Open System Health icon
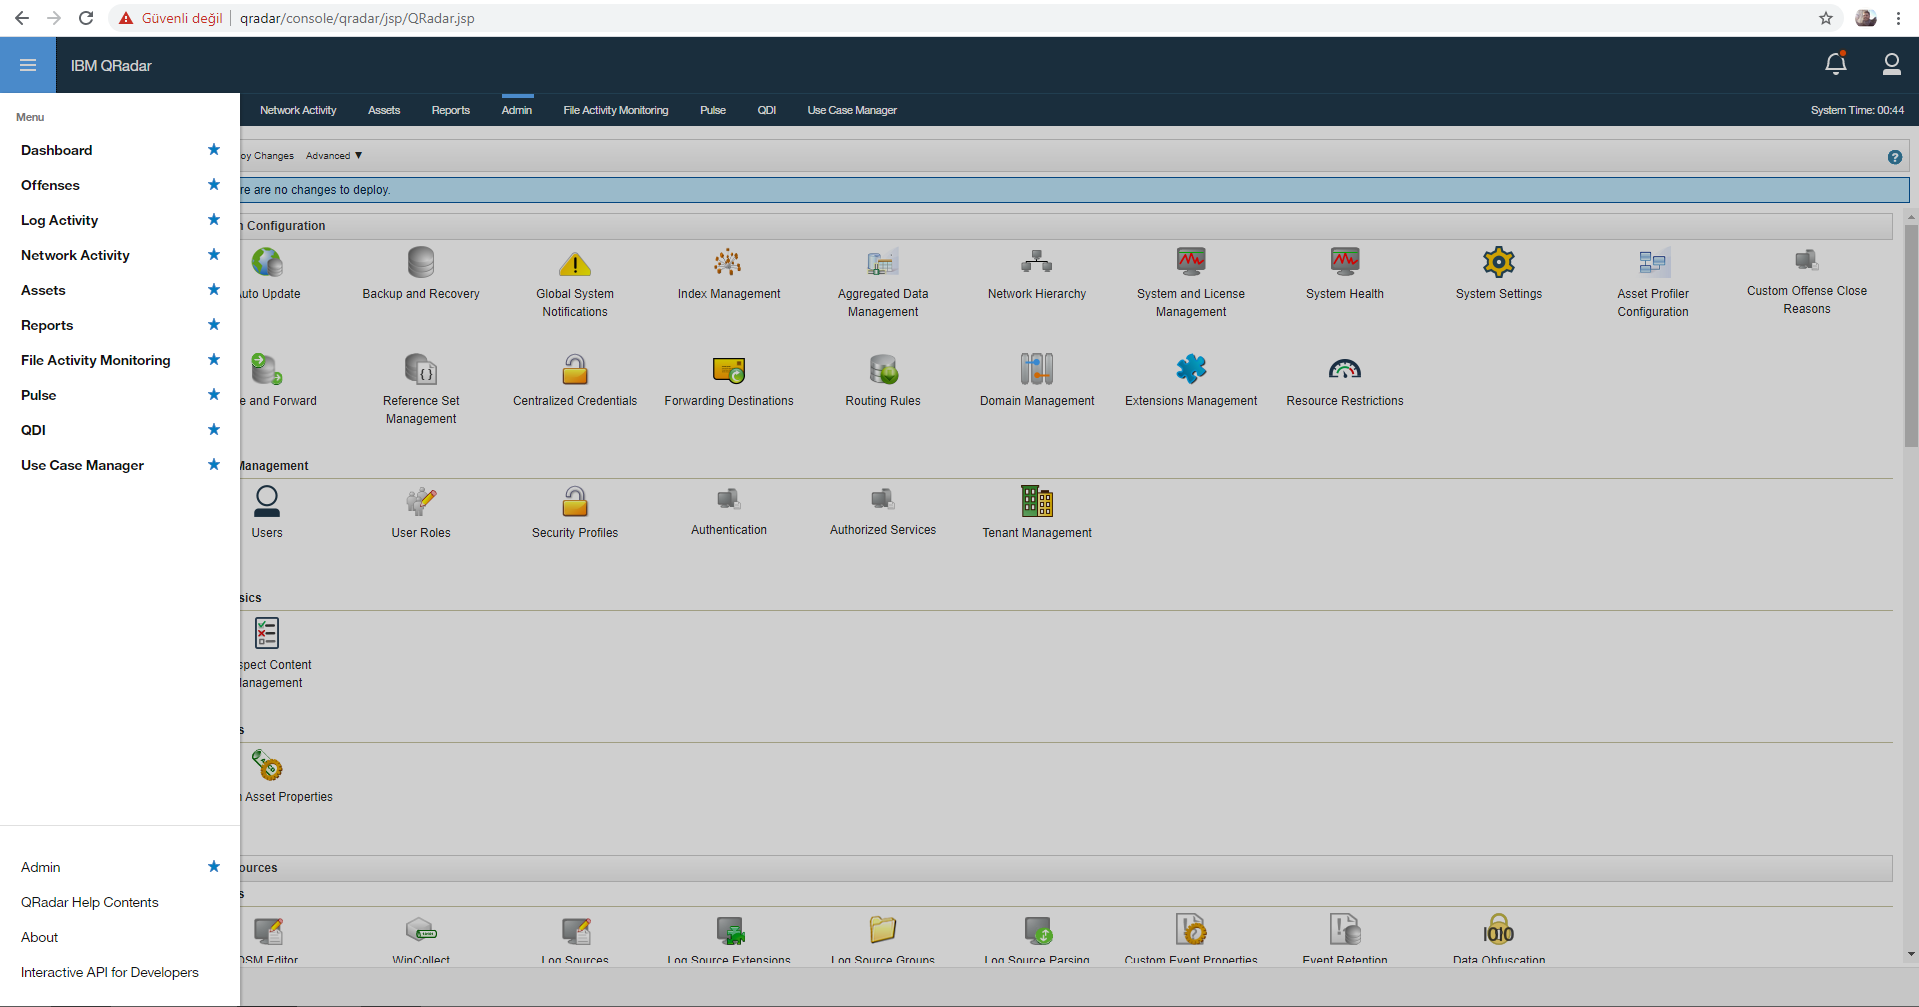The width and height of the screenshot is (1919, 1007). [1345, 262]
